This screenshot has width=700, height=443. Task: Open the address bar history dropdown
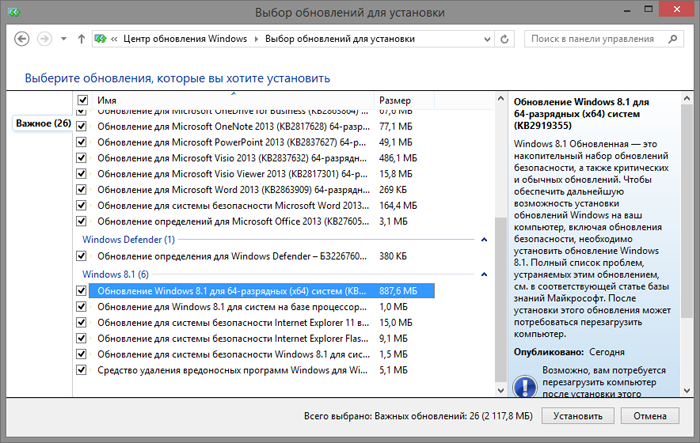coord(487,39)
